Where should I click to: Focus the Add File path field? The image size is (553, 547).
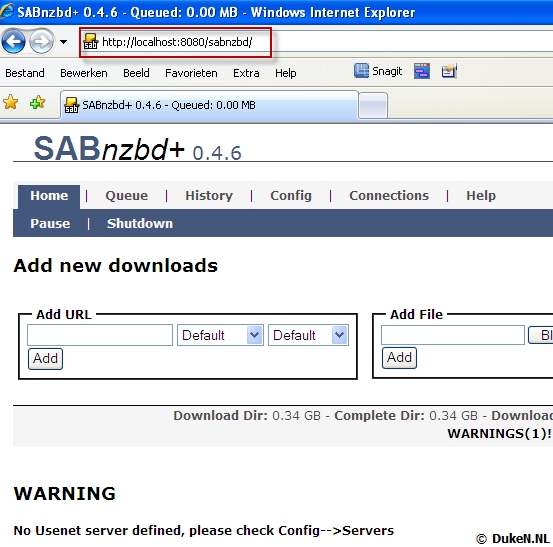(453, 335)
